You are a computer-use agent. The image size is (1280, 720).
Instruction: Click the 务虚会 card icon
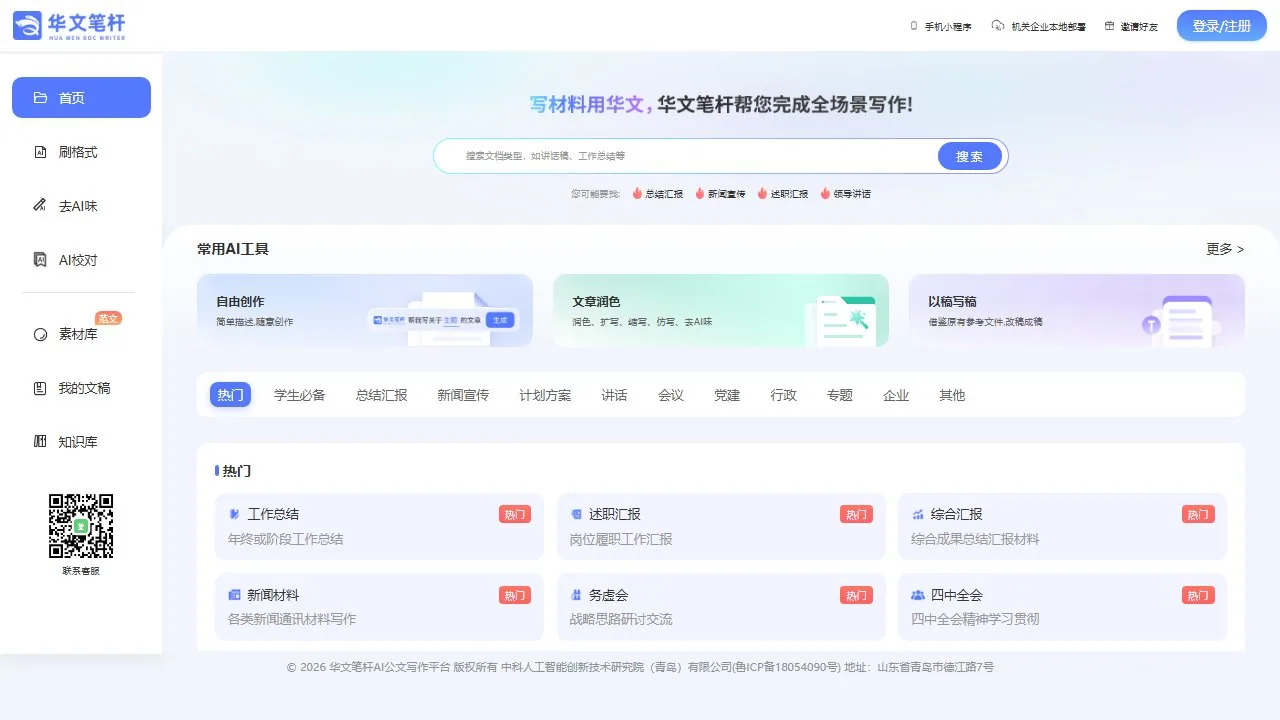click(576, 594)
